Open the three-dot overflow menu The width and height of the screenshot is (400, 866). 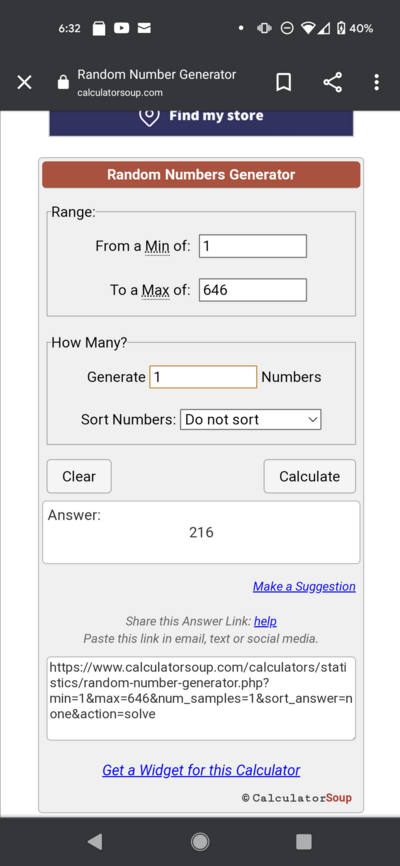click(377, 83)
